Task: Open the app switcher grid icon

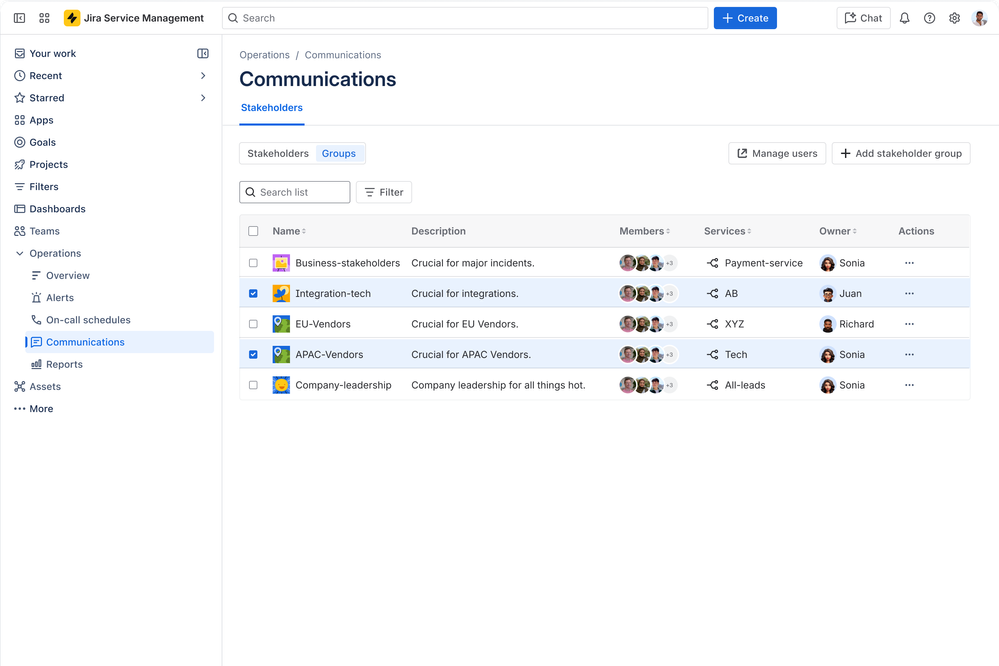Action: 44,18
